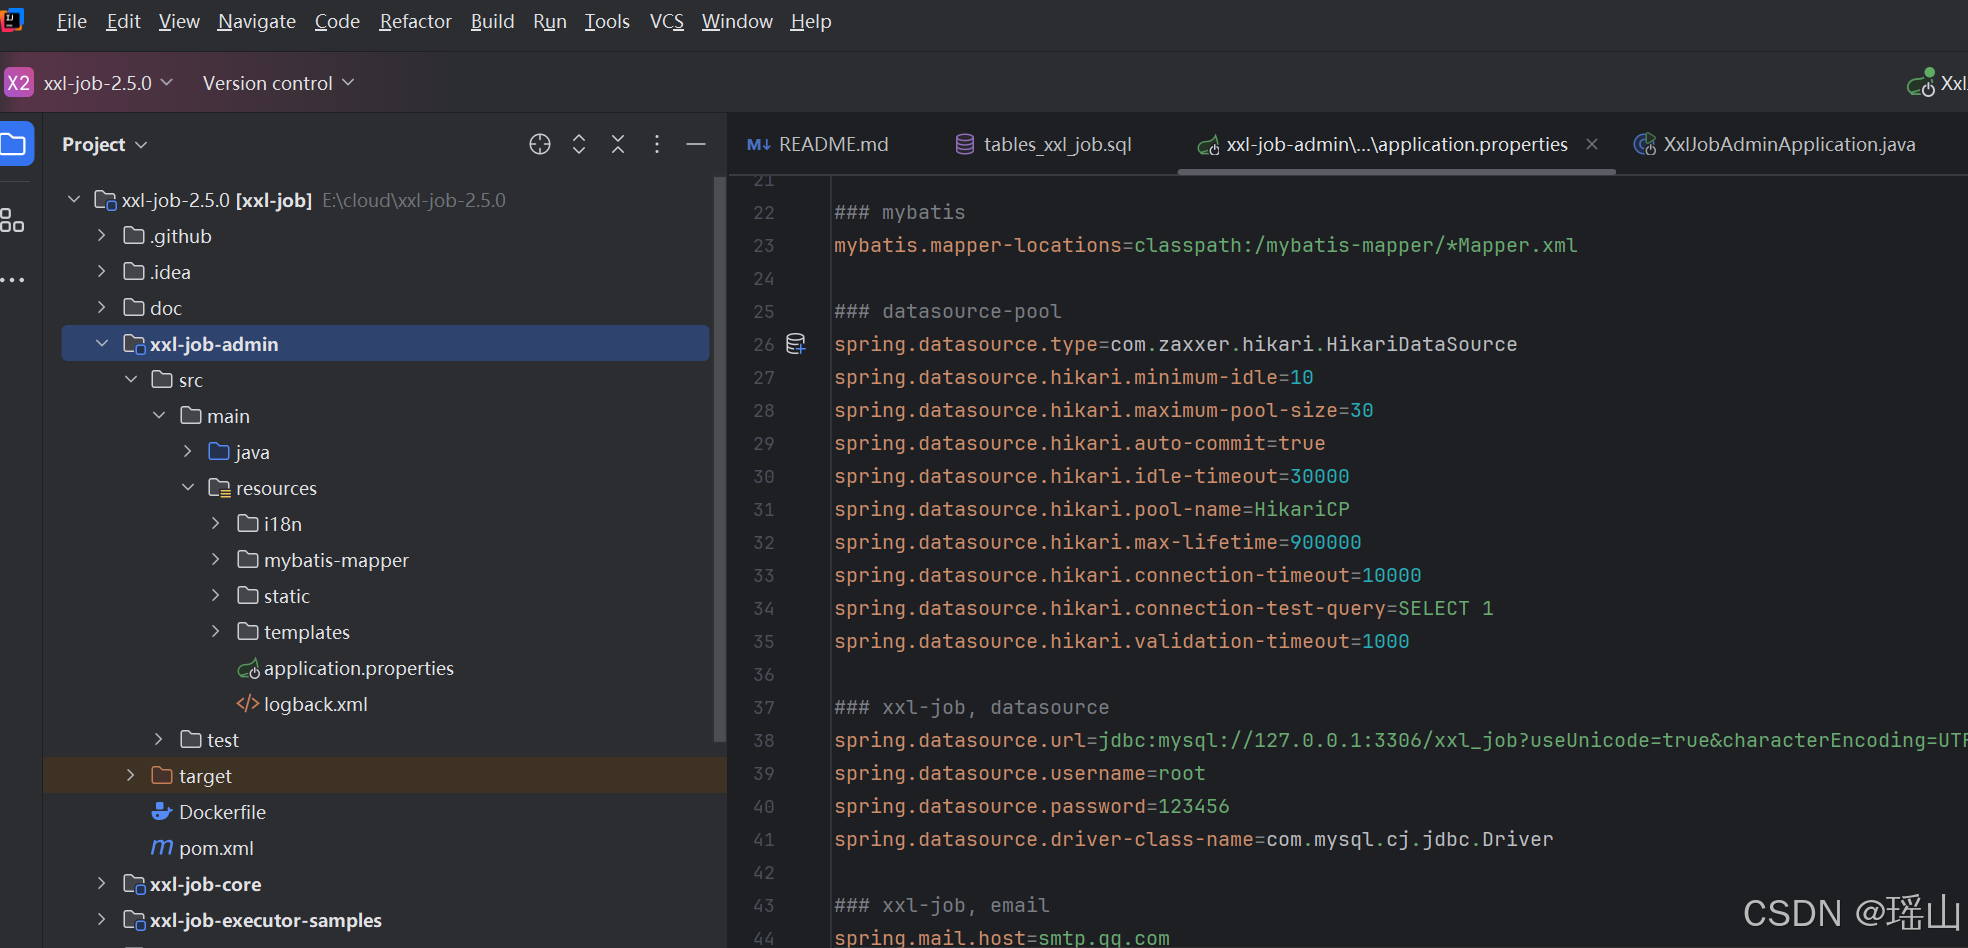
Task: Hide the Project panel with the minimize icon
Action: point(696,144)
